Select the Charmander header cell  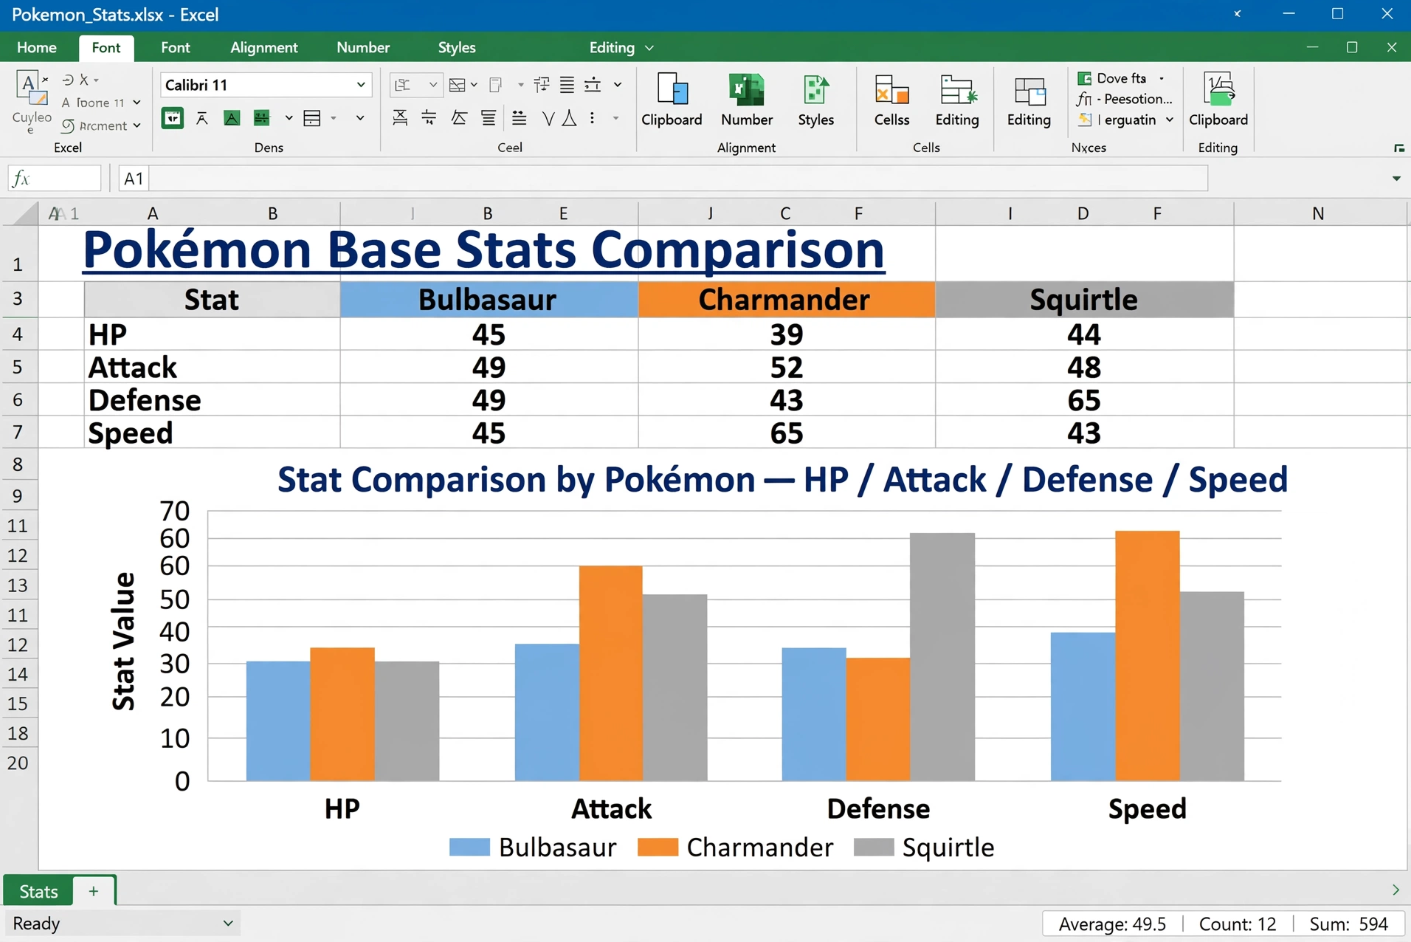[x=786, y=300]
